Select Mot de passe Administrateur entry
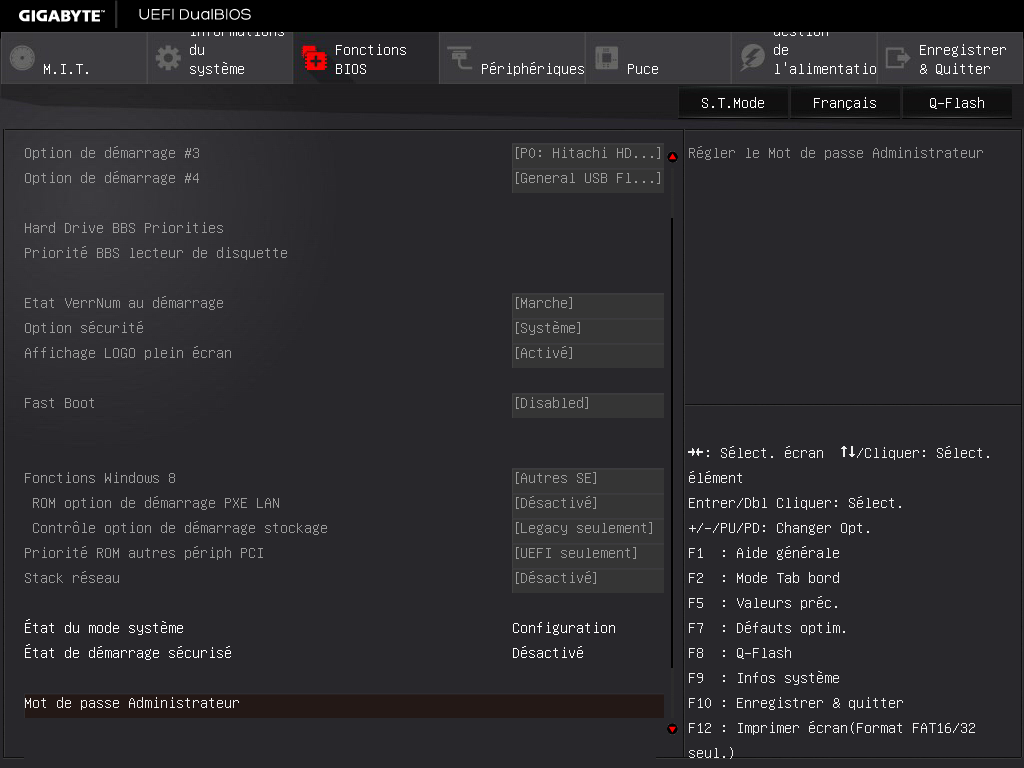Viewport: 1024px width, 768px height. [x=344, y=704]
